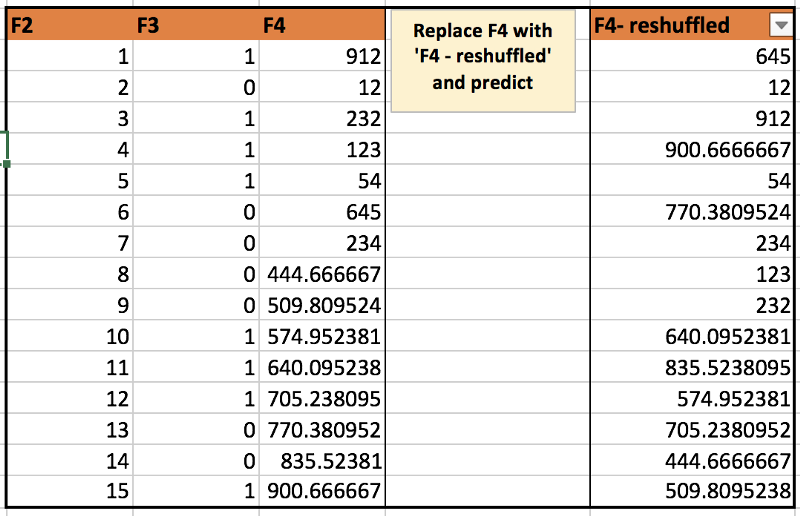Select F2 cell with value 15

[x=70, y=490]
